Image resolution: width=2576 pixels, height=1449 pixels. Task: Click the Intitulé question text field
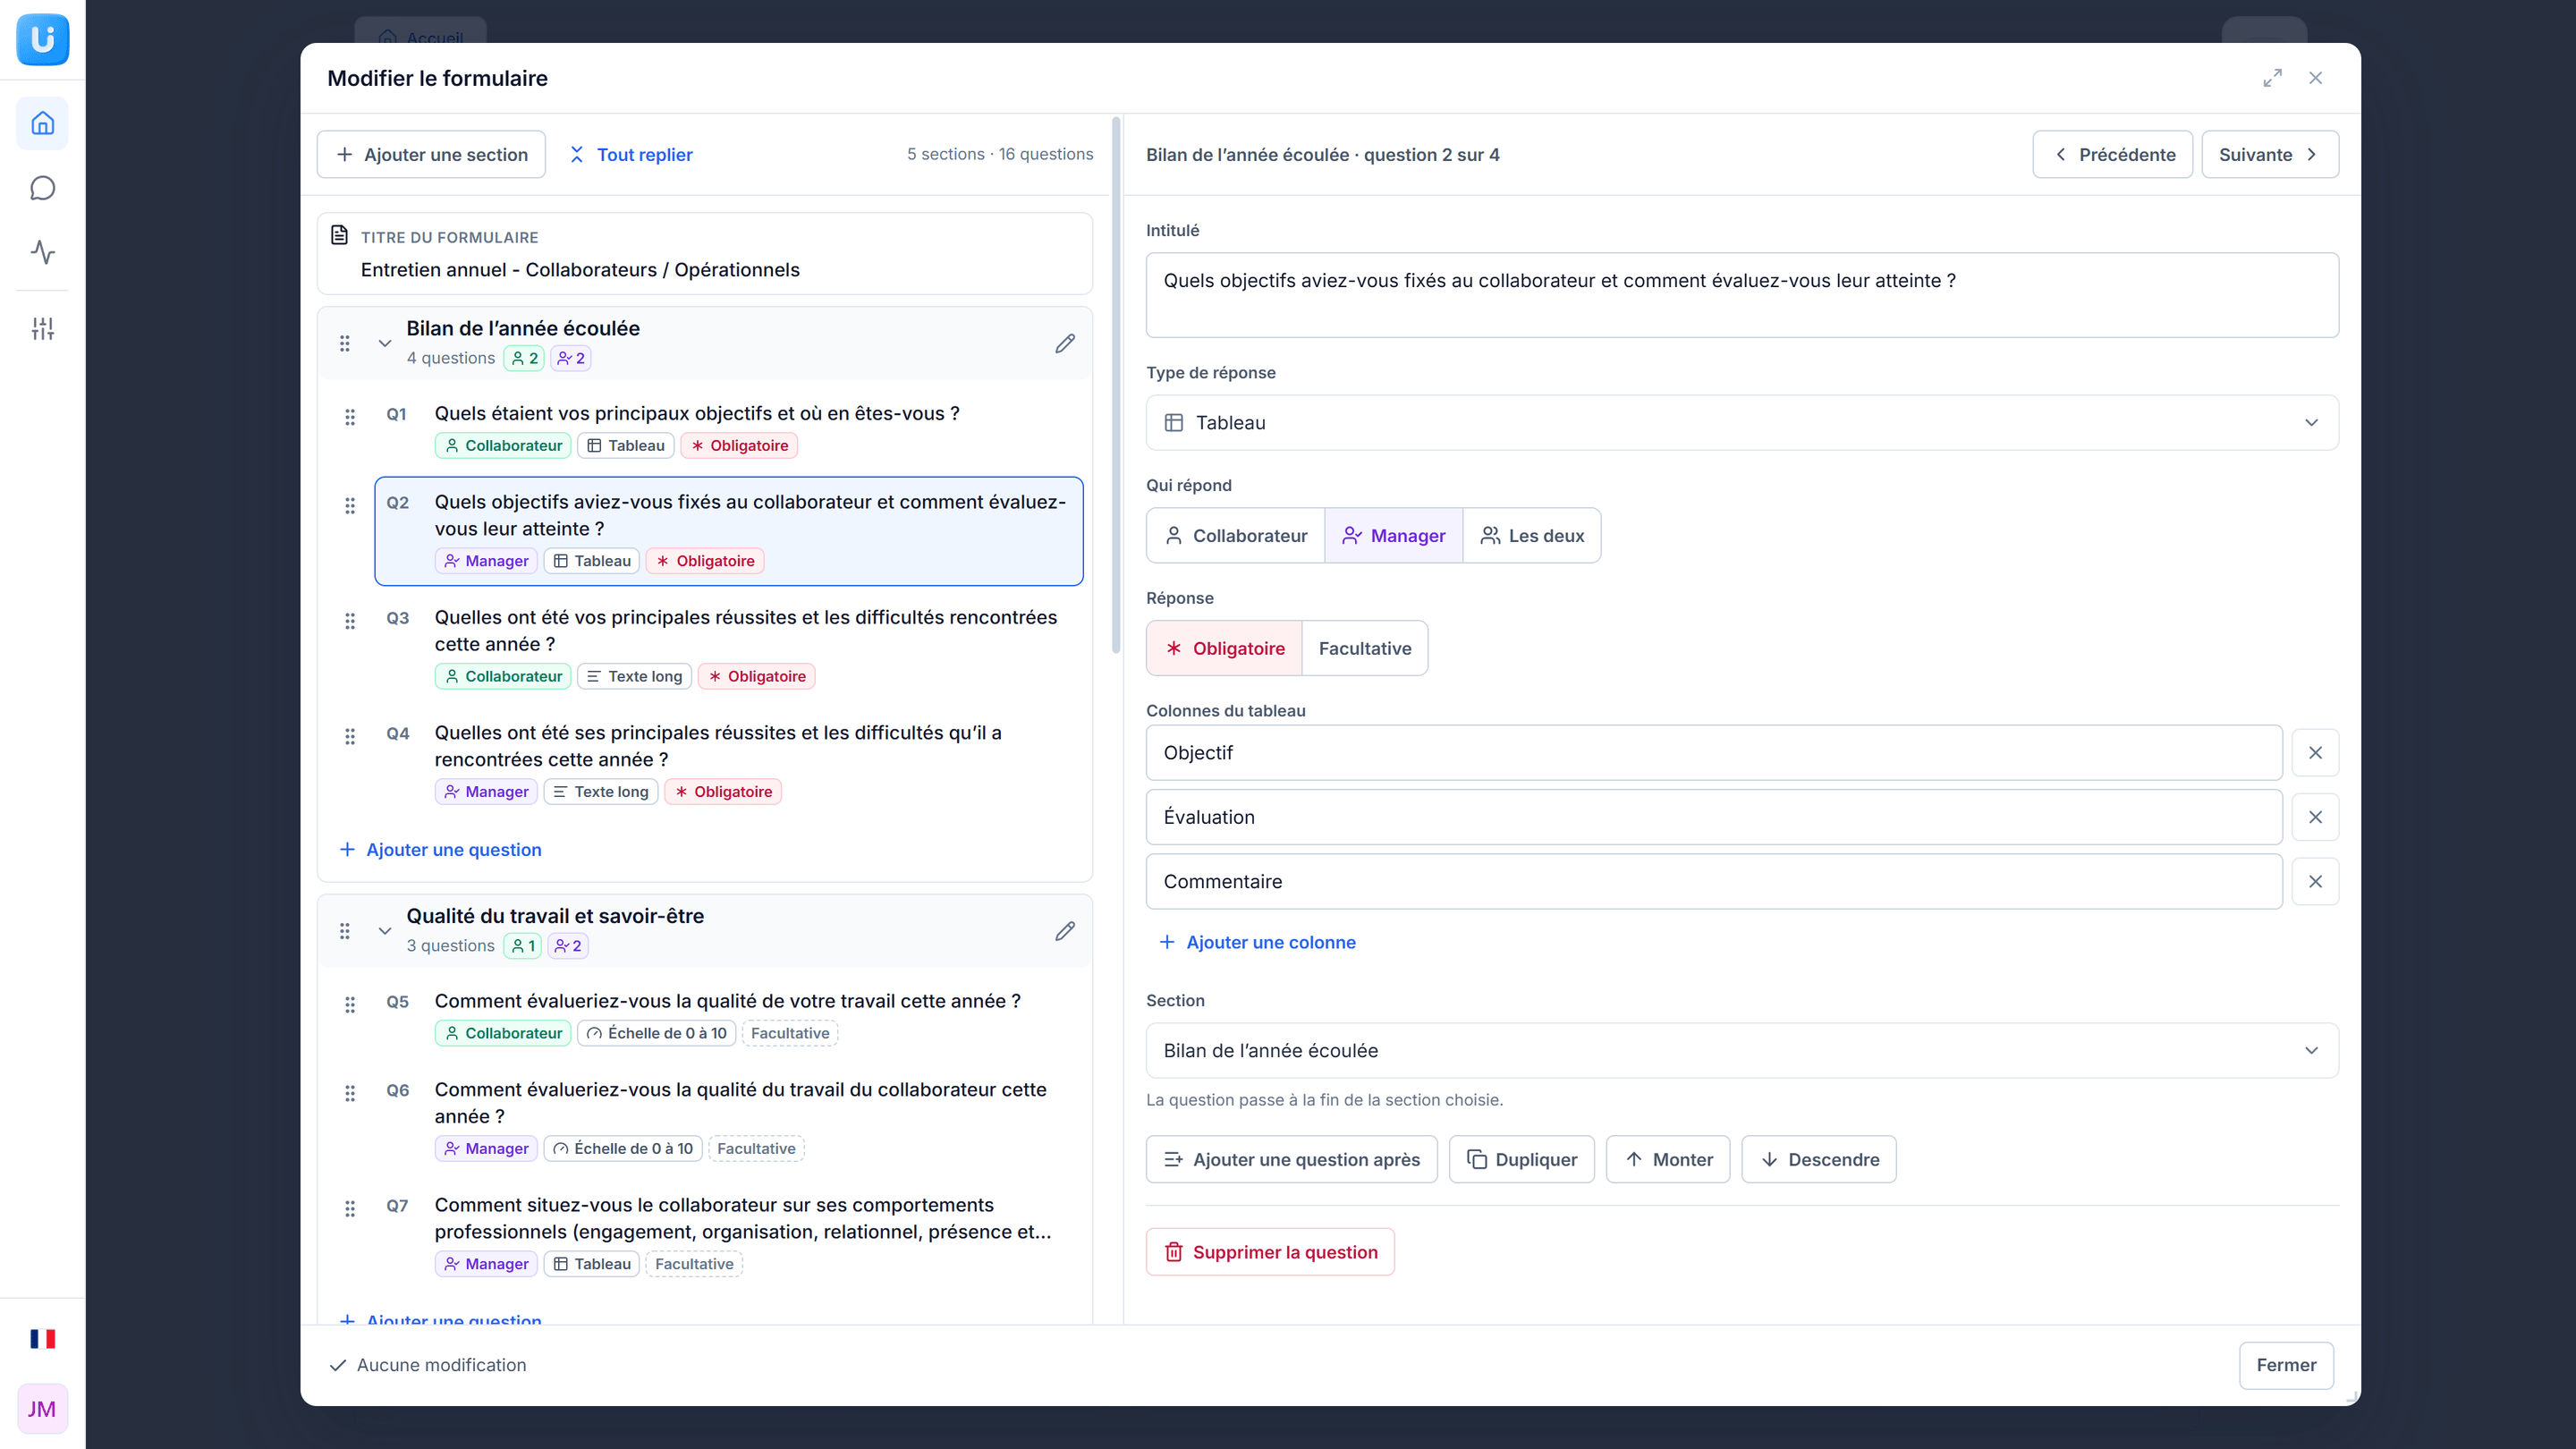(1742, 295)
